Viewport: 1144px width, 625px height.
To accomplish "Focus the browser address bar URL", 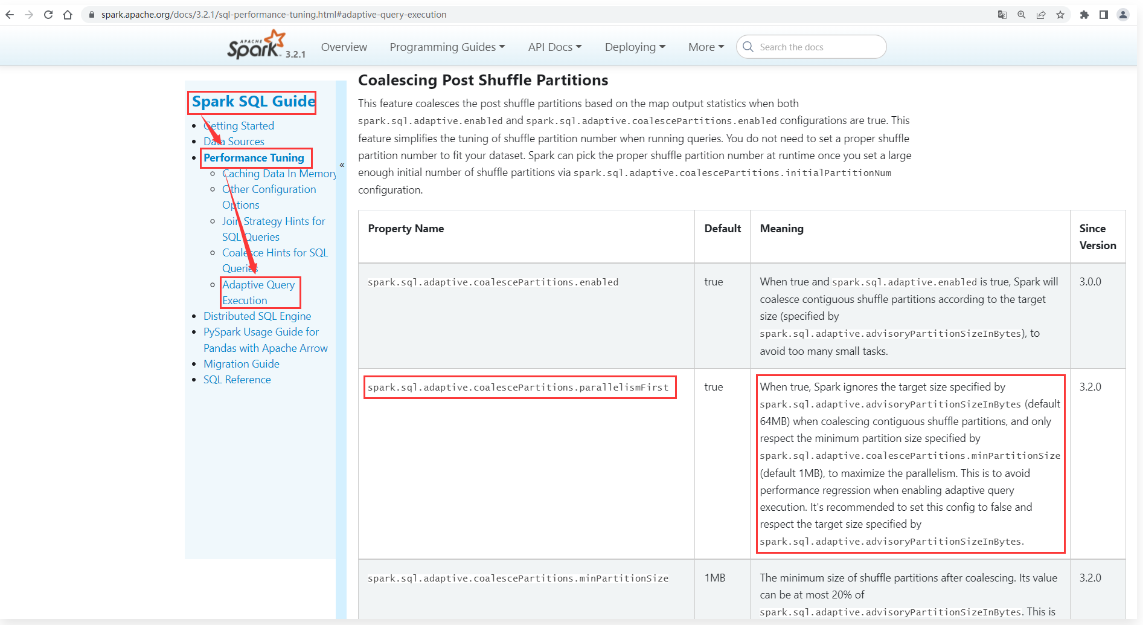I will 274,15.
